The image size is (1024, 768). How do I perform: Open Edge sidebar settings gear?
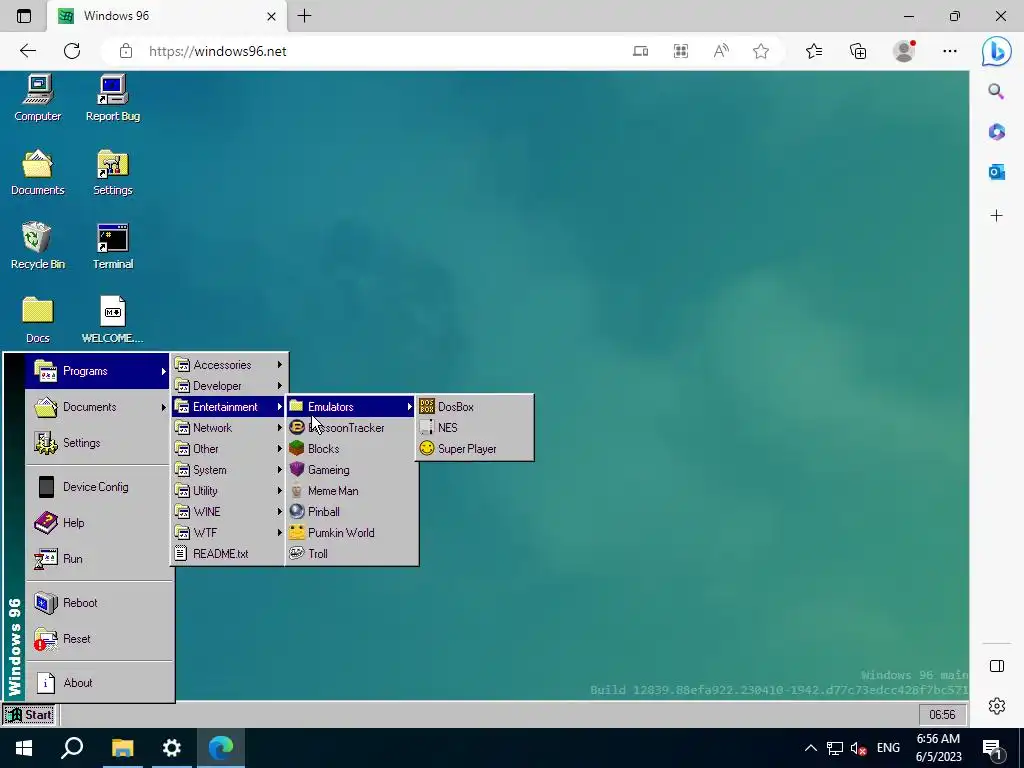[x=997, y=706]
